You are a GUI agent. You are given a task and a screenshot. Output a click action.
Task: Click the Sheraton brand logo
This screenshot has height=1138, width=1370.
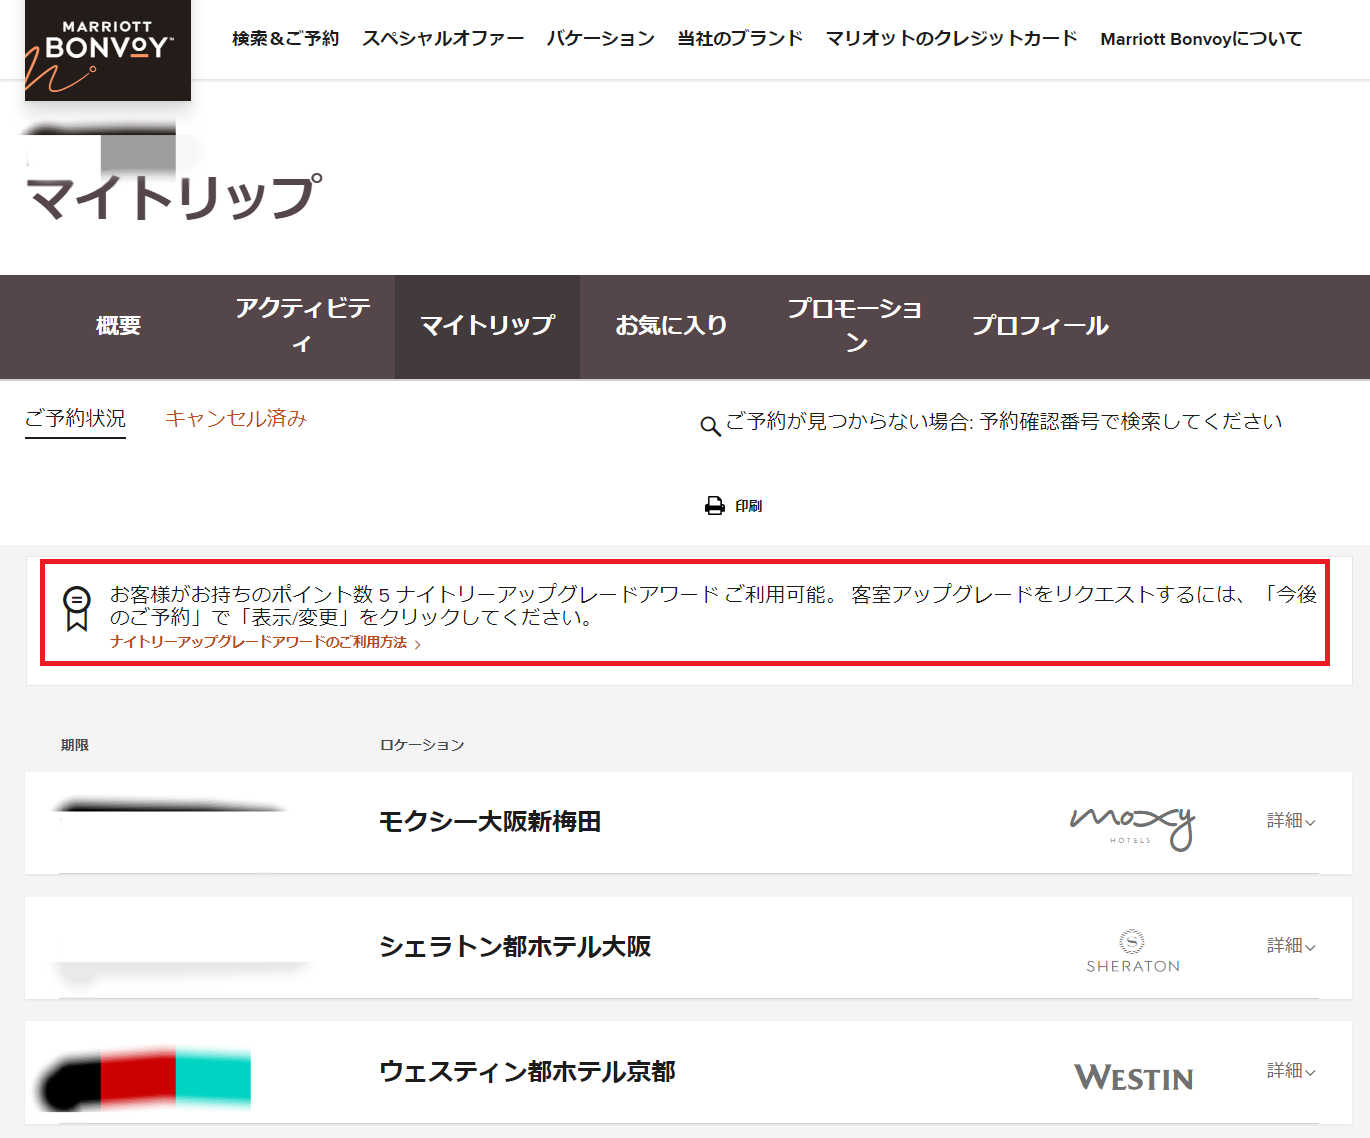(1132, 951)
